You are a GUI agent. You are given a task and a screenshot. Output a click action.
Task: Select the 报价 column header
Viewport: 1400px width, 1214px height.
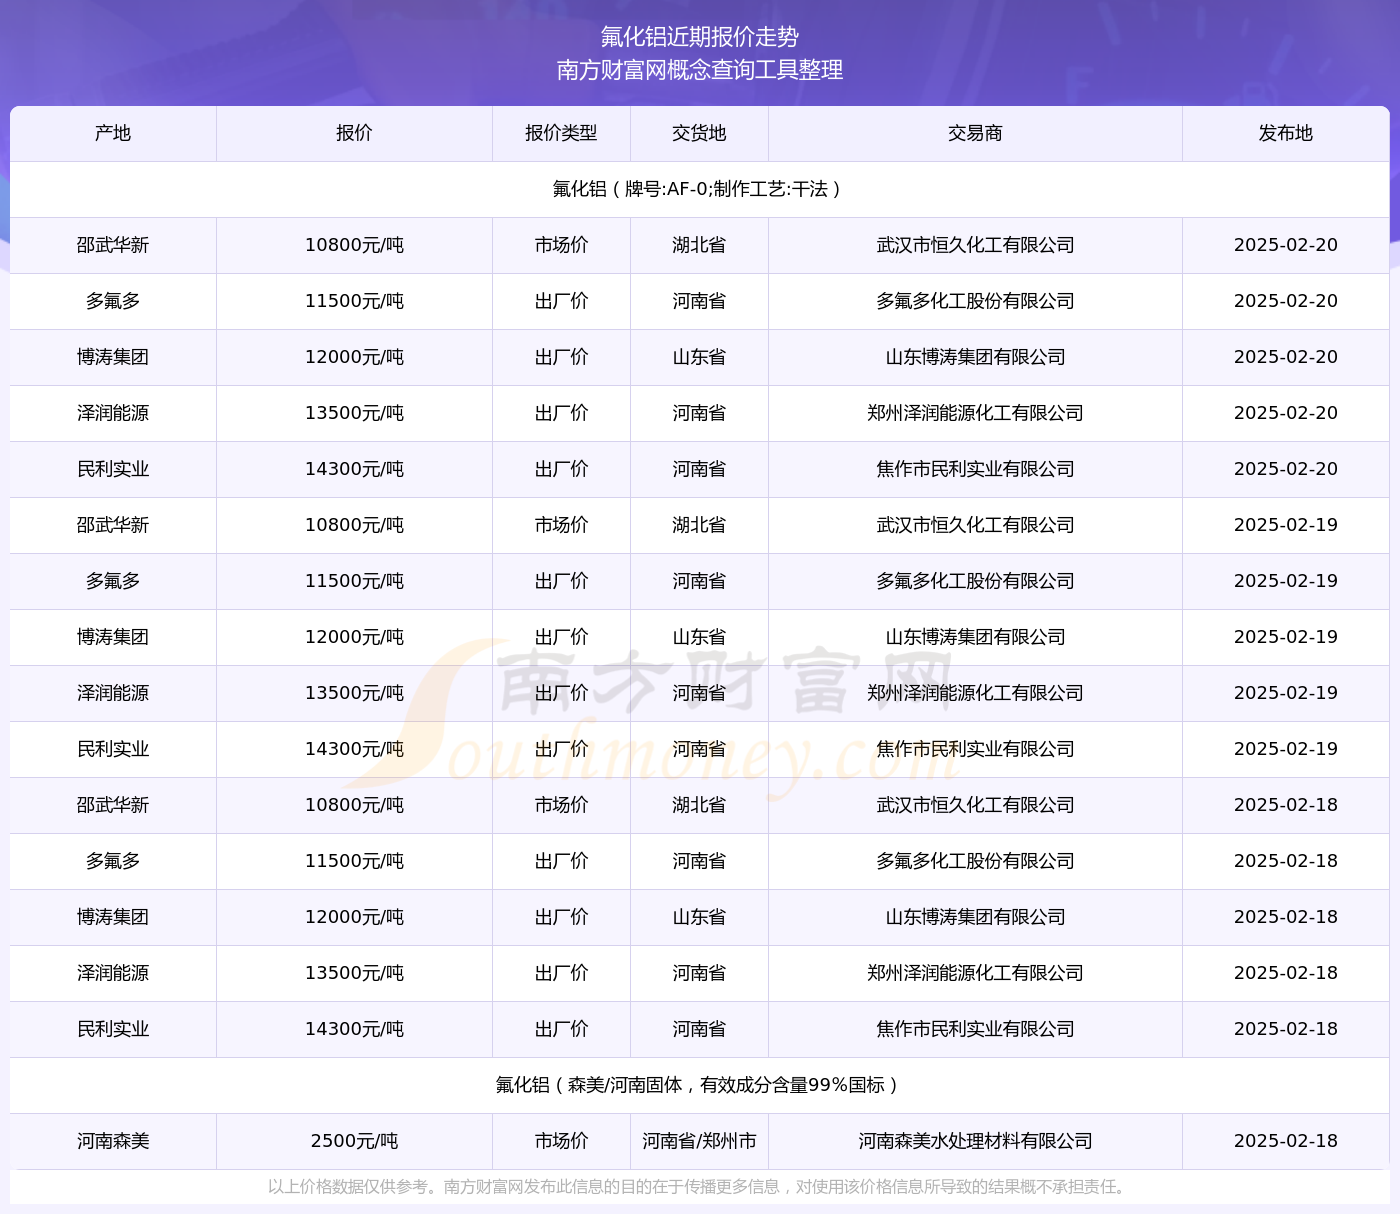(354, 133)
